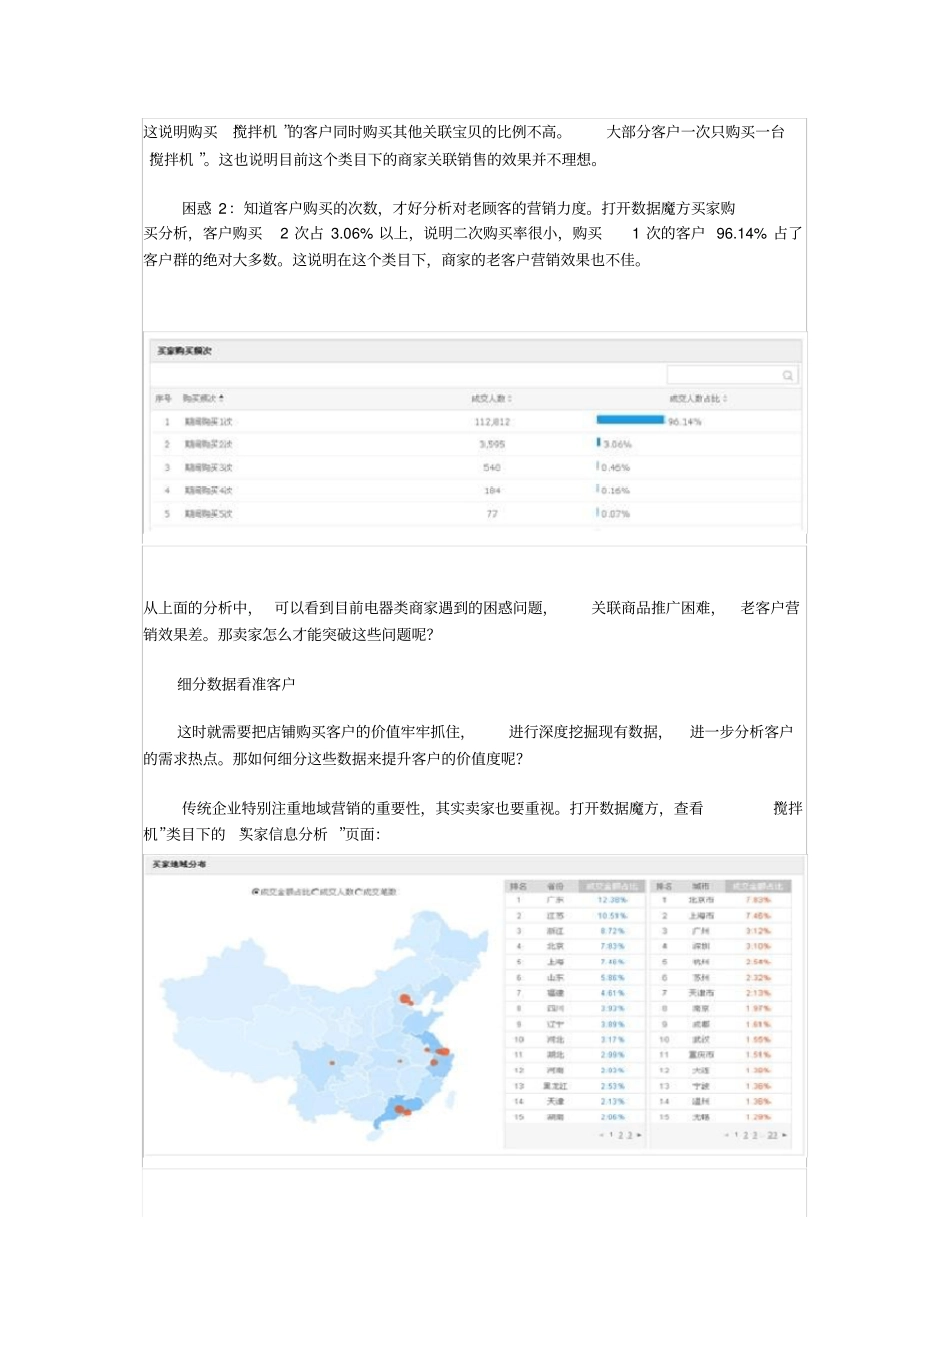Go to previous page of city table

pos(727,1135)
